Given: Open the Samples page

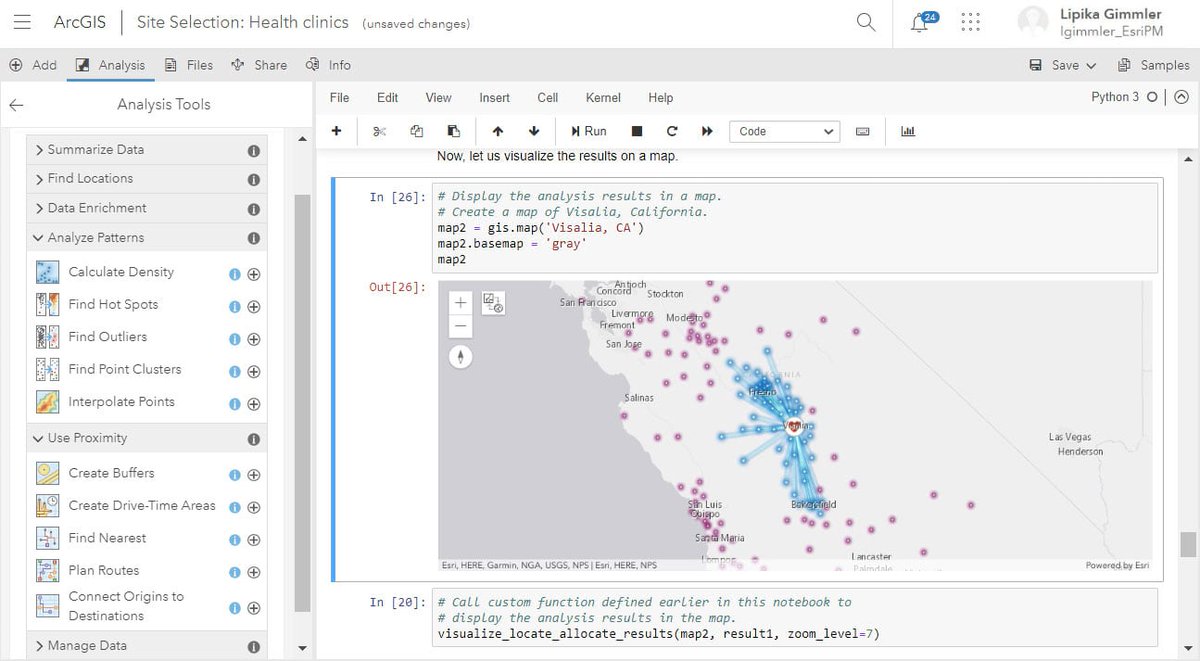Looking at the screenshot, I should click(1163, 64).
